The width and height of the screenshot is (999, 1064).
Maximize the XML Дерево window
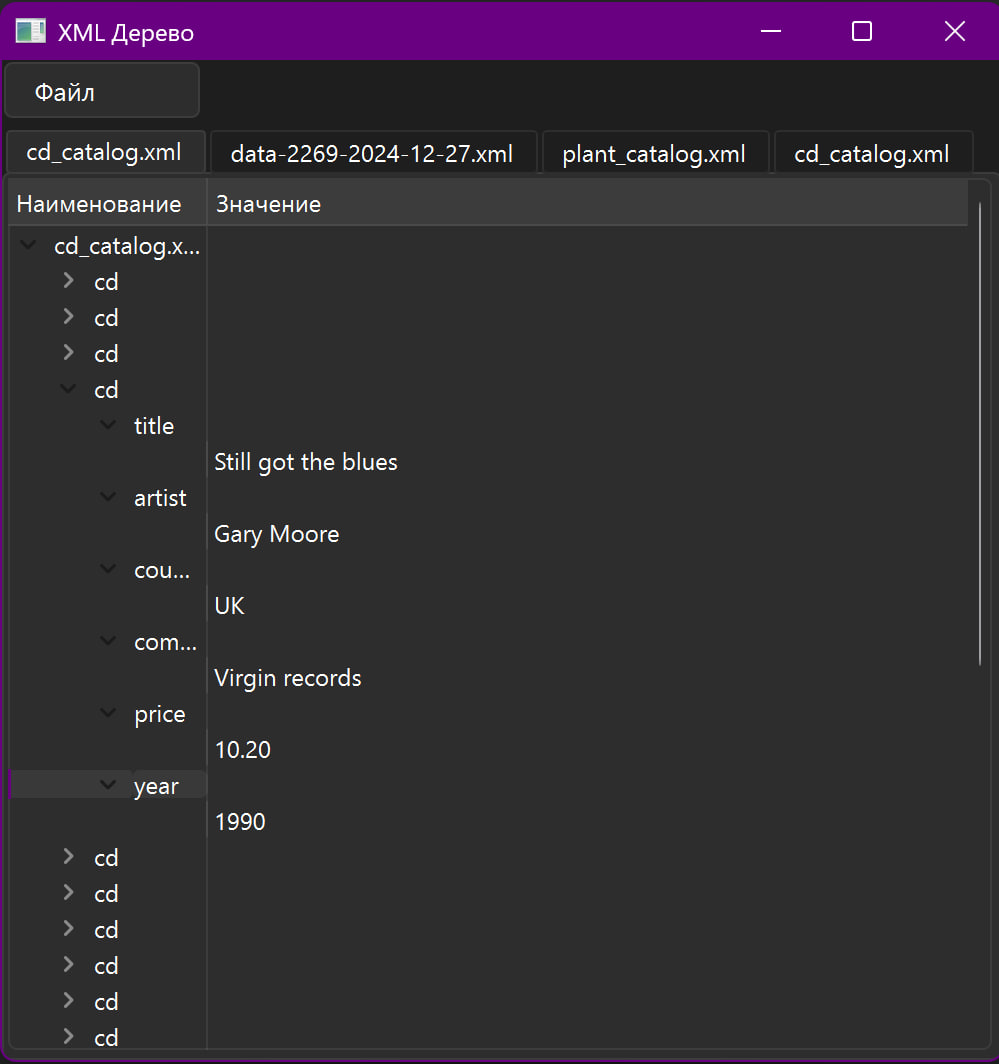click(861, 32)
